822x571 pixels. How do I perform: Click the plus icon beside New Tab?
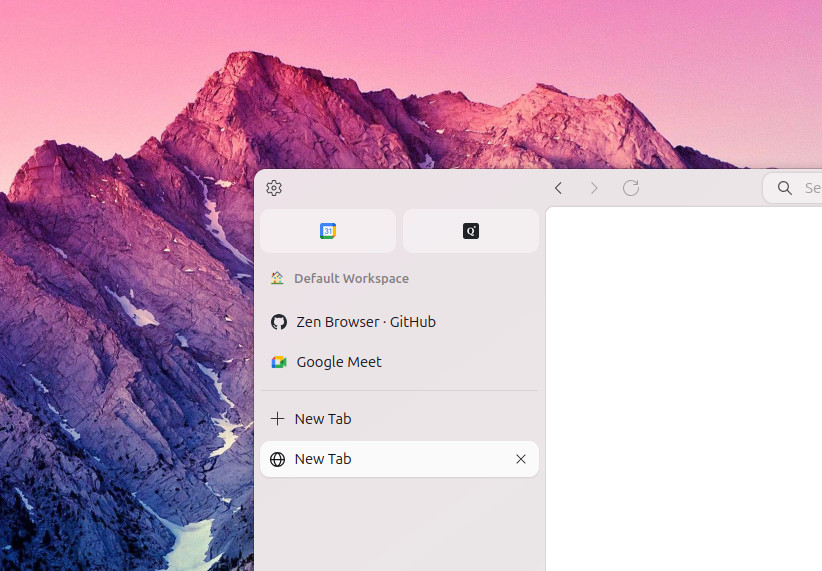(x=277, y=418)
